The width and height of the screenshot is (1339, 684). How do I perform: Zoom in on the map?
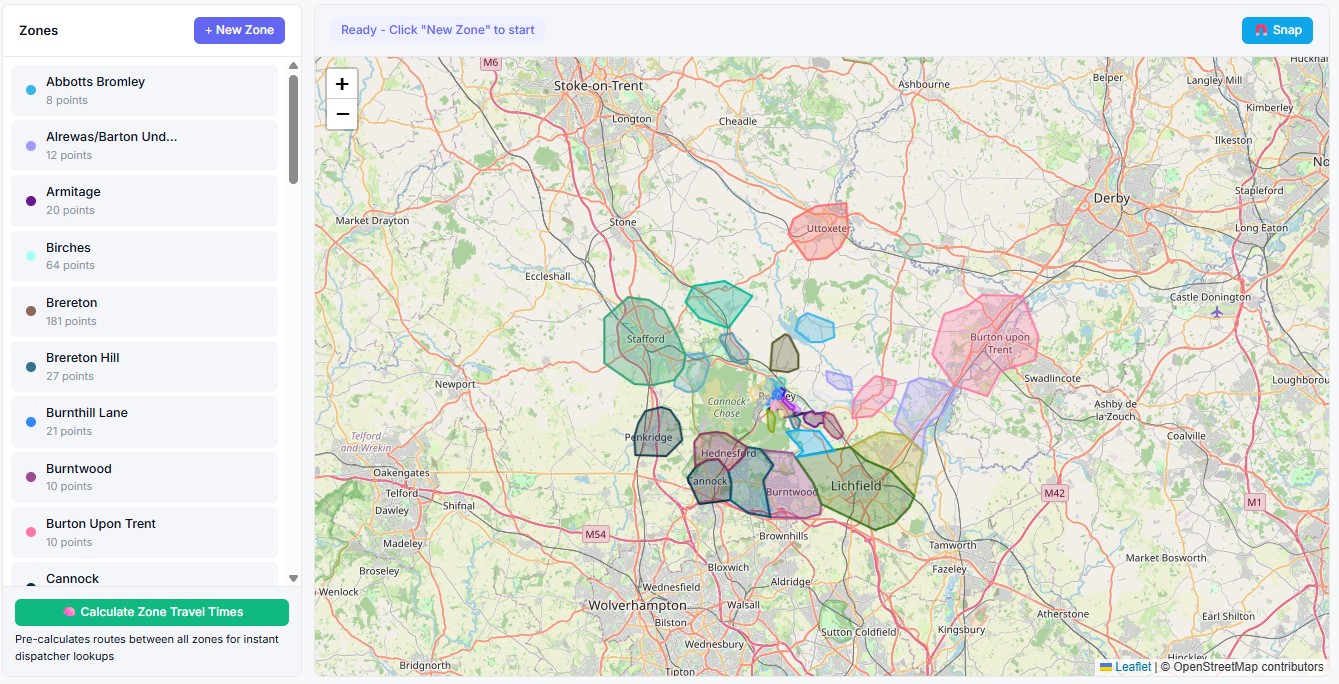[342, 84]
